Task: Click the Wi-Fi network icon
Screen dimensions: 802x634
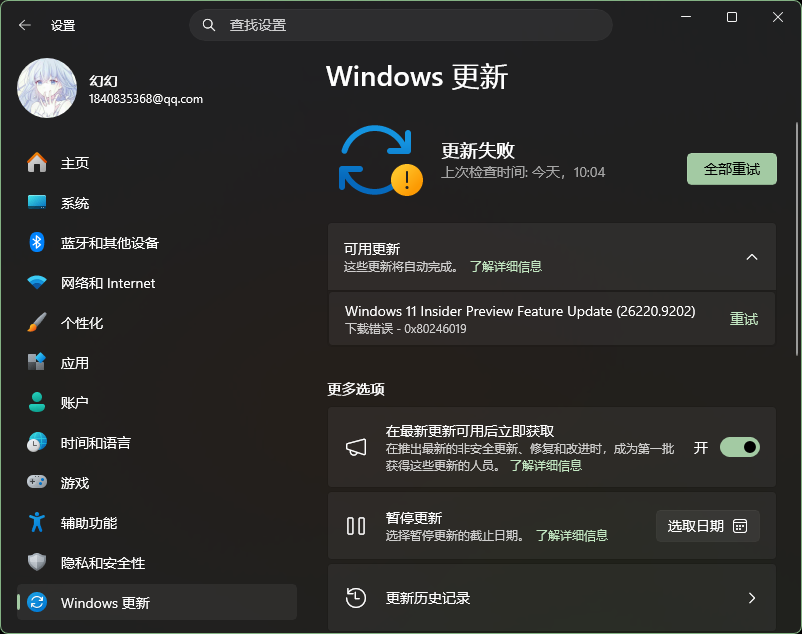Action: click(37, 282)
